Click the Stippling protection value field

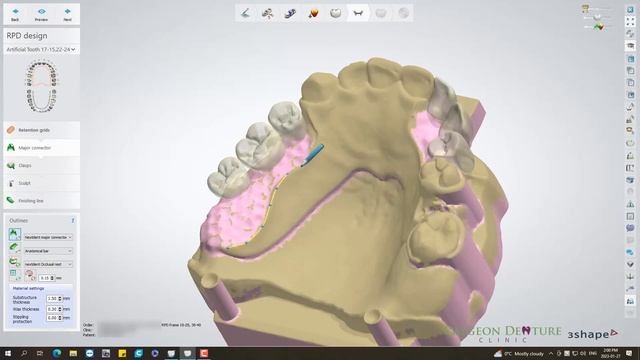click(x=54, y=318)
